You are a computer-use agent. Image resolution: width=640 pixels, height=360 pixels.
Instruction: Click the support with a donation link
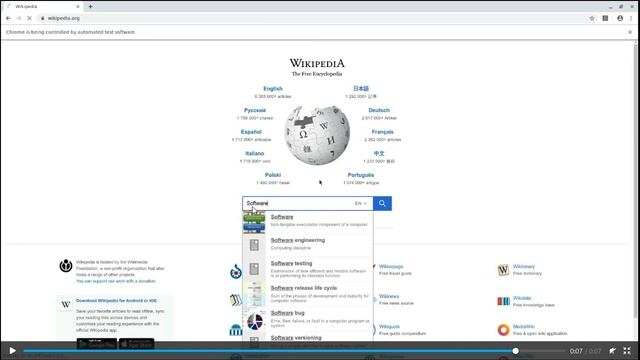click(x=116, y=281)
